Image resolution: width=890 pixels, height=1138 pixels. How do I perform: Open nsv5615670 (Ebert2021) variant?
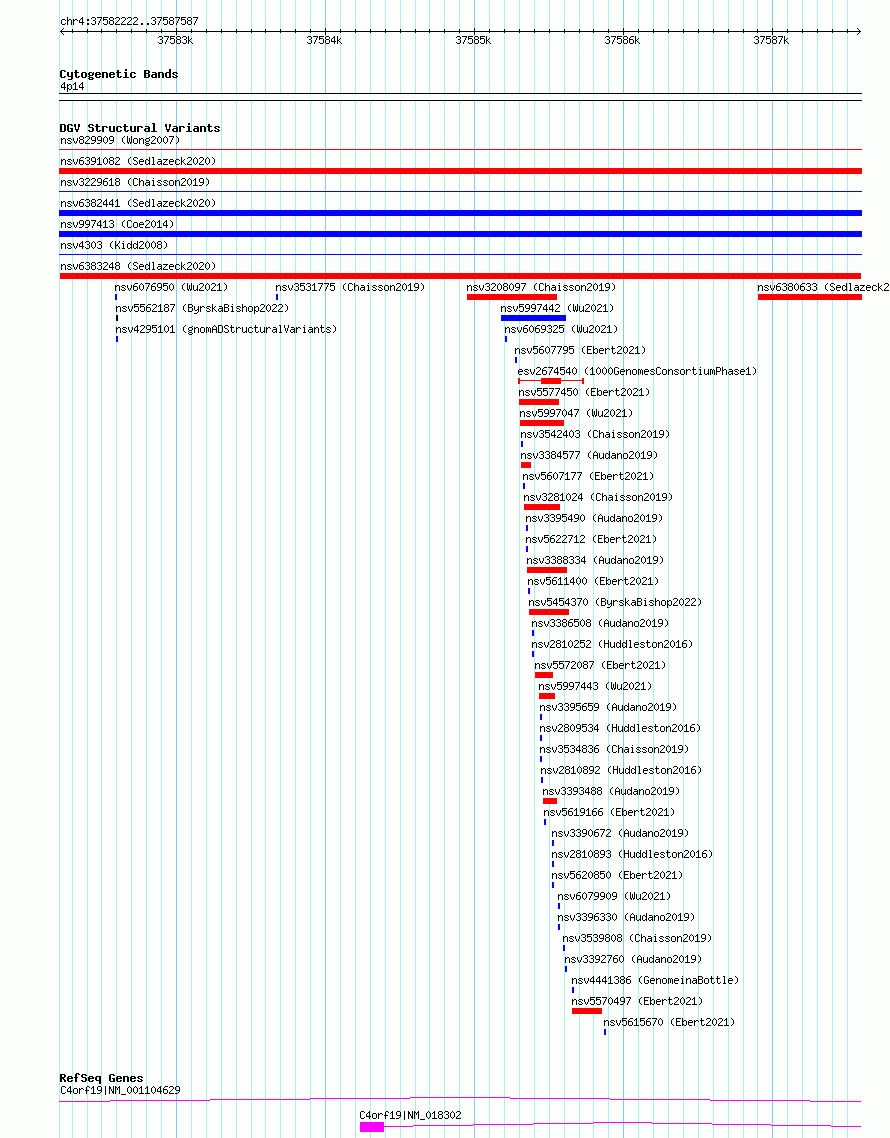click(669, 1023)
